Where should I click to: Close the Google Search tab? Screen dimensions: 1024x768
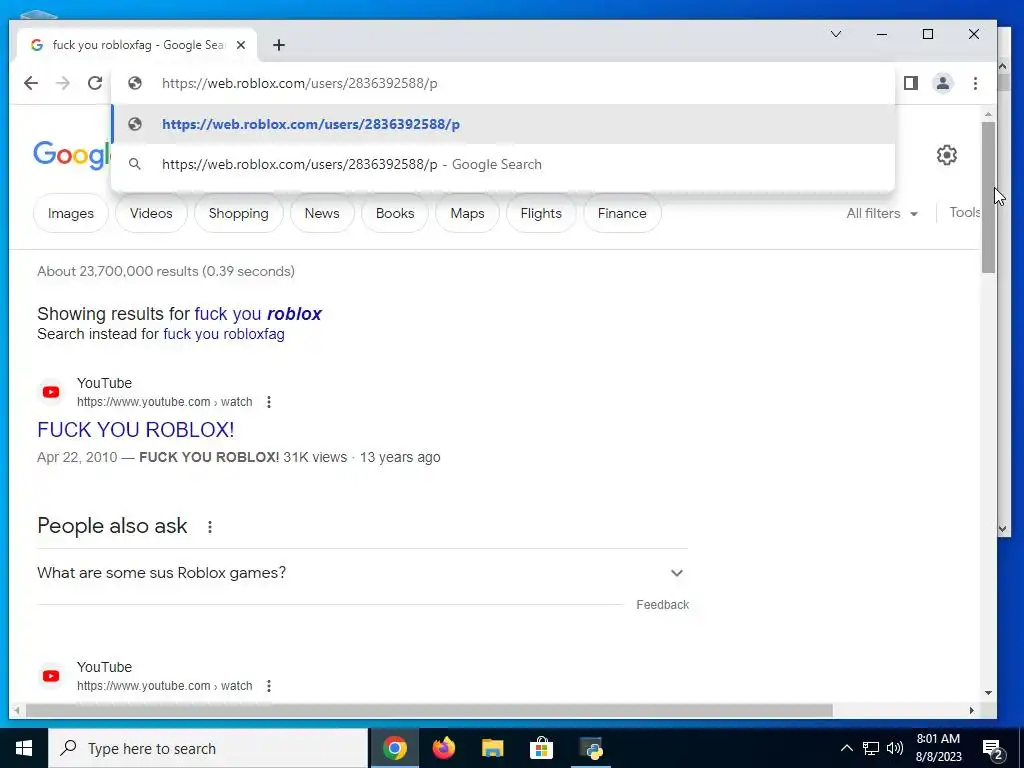pyautogui.click(x=241, y=45)
